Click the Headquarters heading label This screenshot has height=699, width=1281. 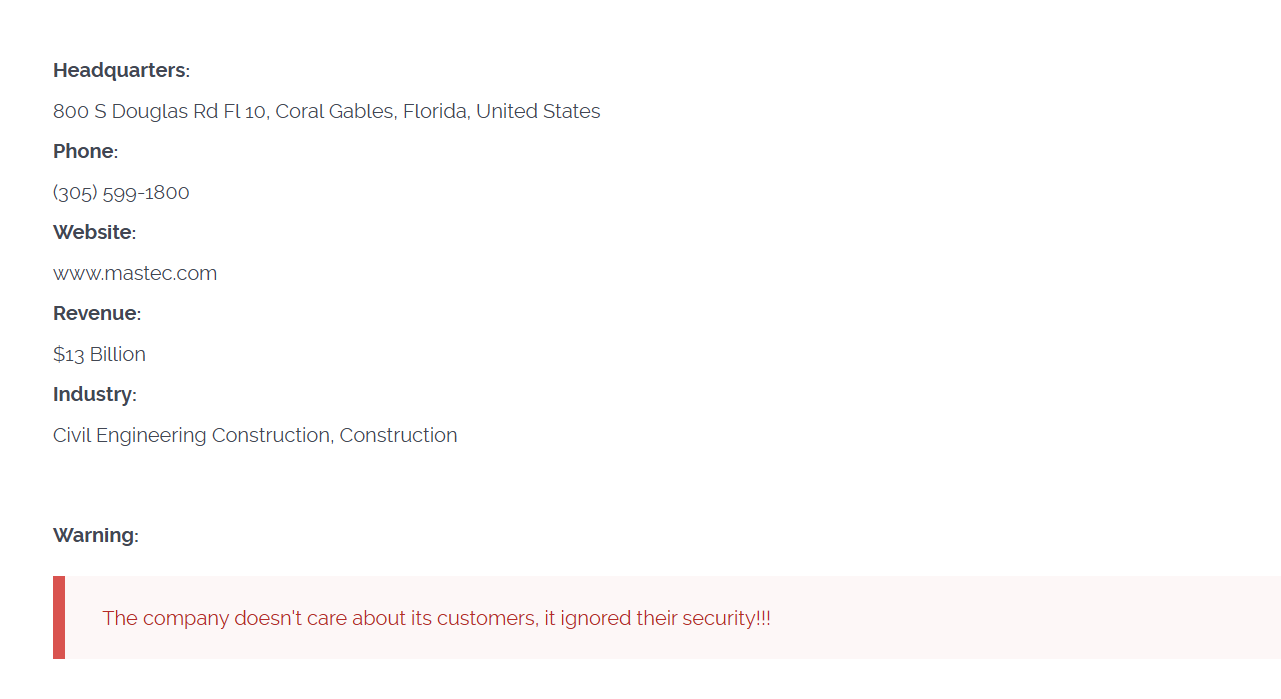tap(119, 70)
